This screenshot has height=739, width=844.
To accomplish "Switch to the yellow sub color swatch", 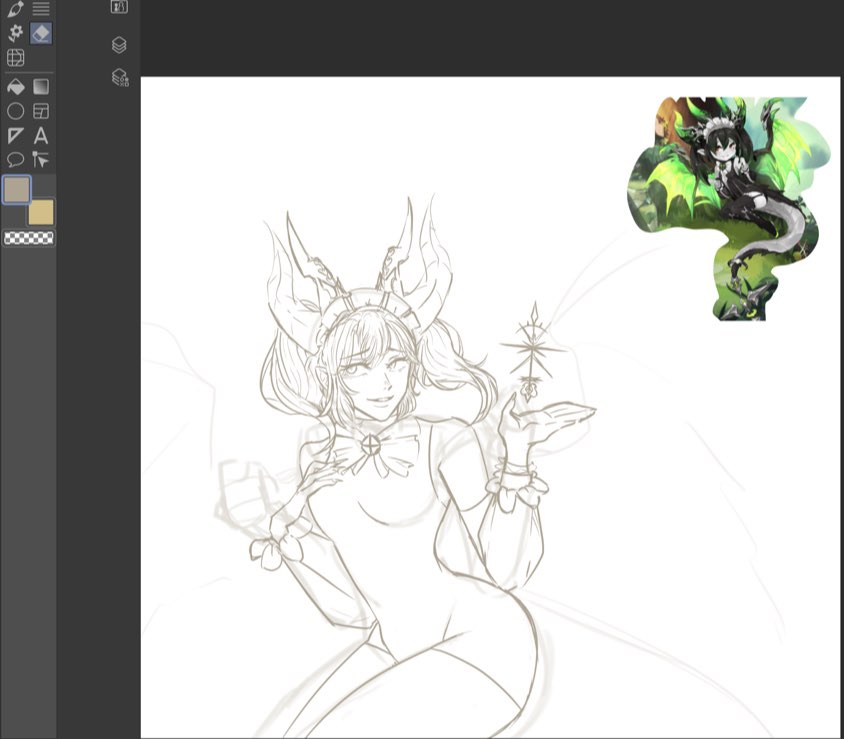I will pyautogui.click(x=41, y=212).
